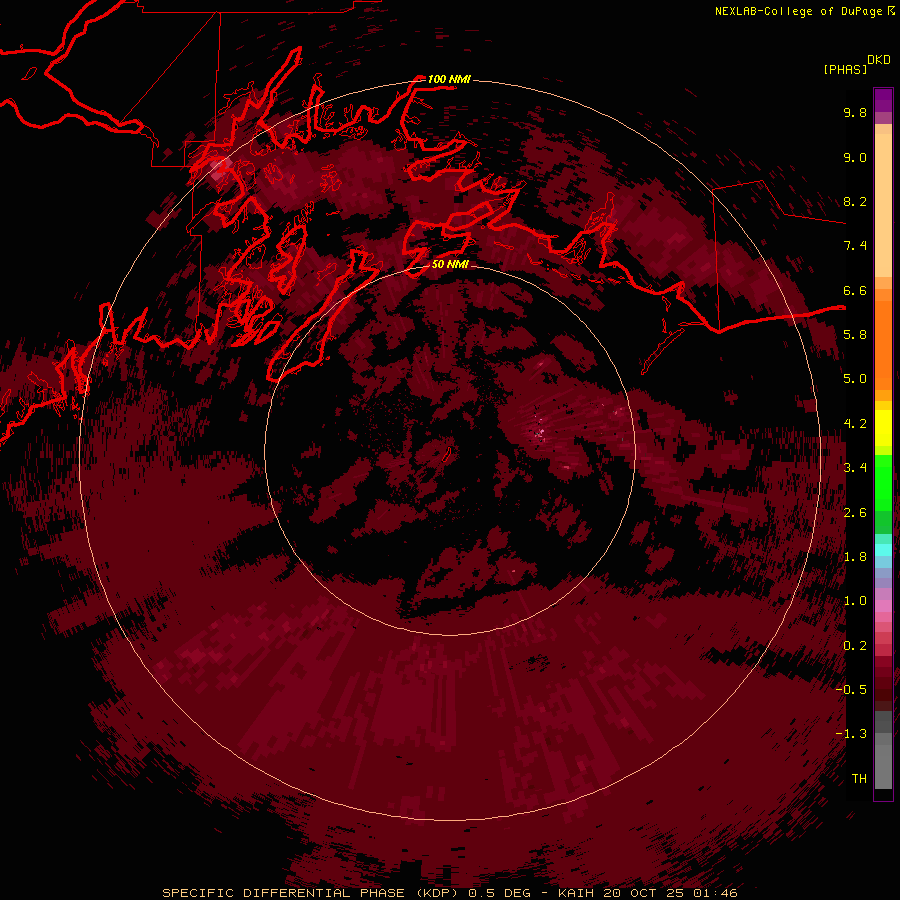This screenshot has width=900, height=900.
Task: Click the 8.2 legend value
Action: 855,202
